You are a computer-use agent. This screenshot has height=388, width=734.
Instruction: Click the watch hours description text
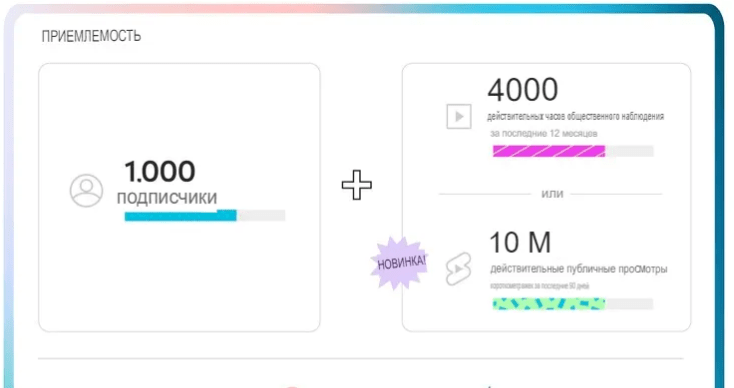coord(575,116)
